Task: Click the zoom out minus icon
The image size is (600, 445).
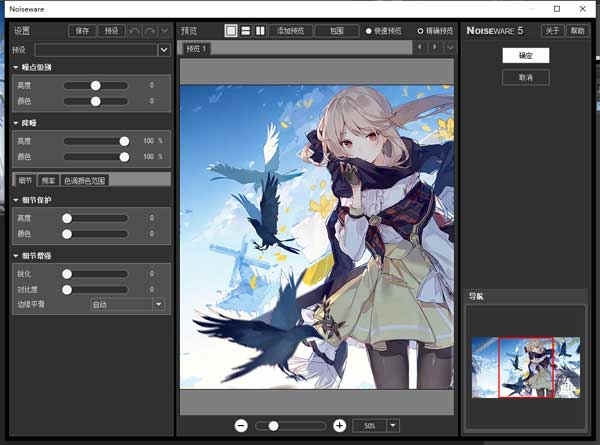Action: [243, 425]
